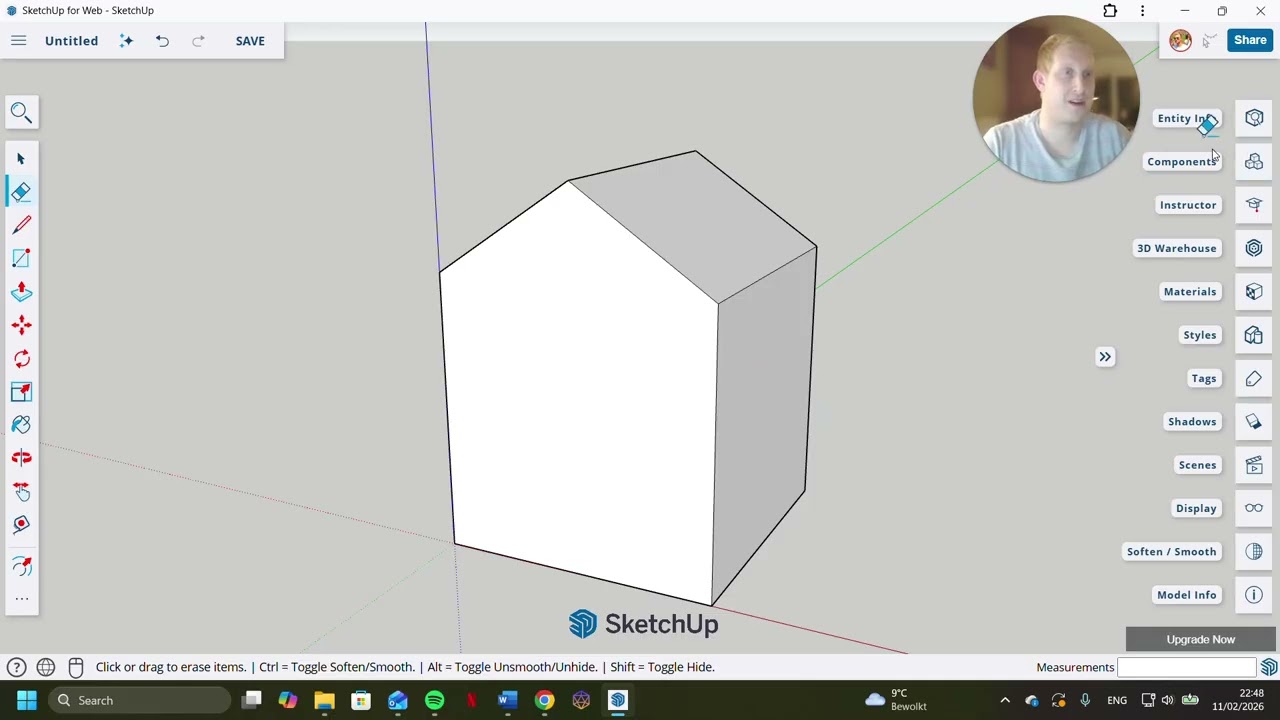Redo the last action
This screenshot has height=720, width=1280.
[198, 41]
